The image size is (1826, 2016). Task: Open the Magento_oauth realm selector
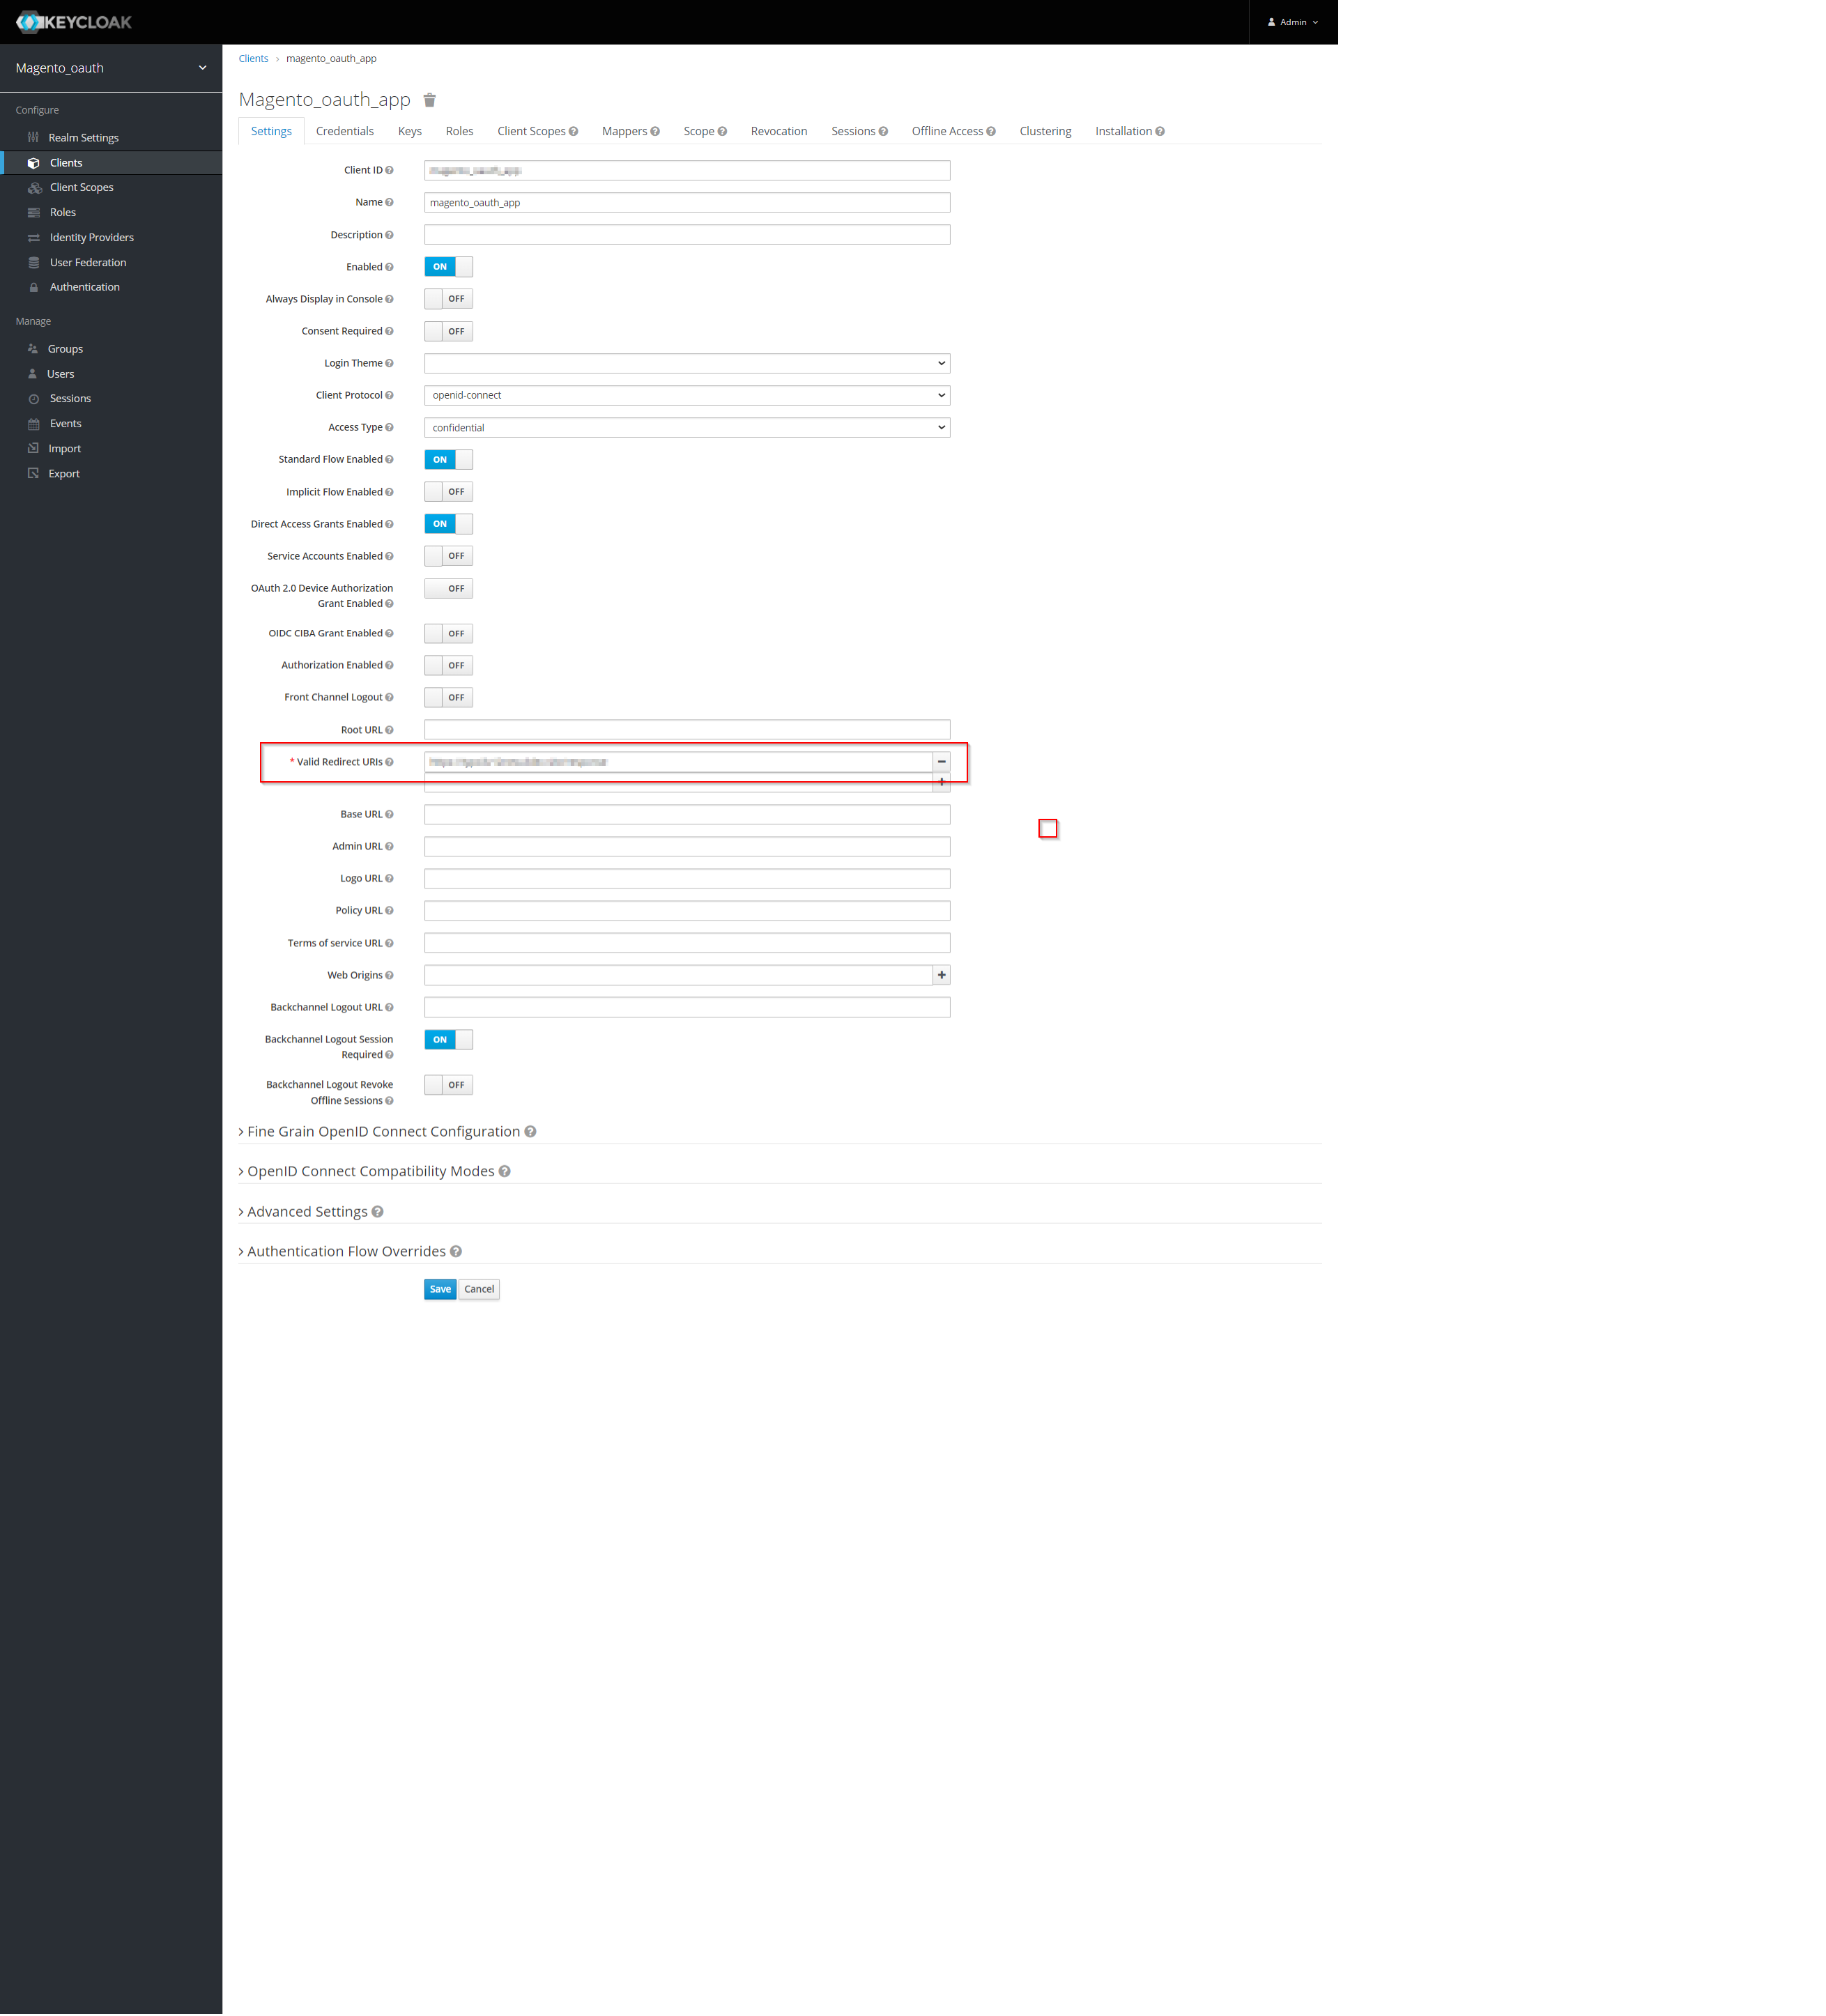pyautogui.click(x=110, y=68)
